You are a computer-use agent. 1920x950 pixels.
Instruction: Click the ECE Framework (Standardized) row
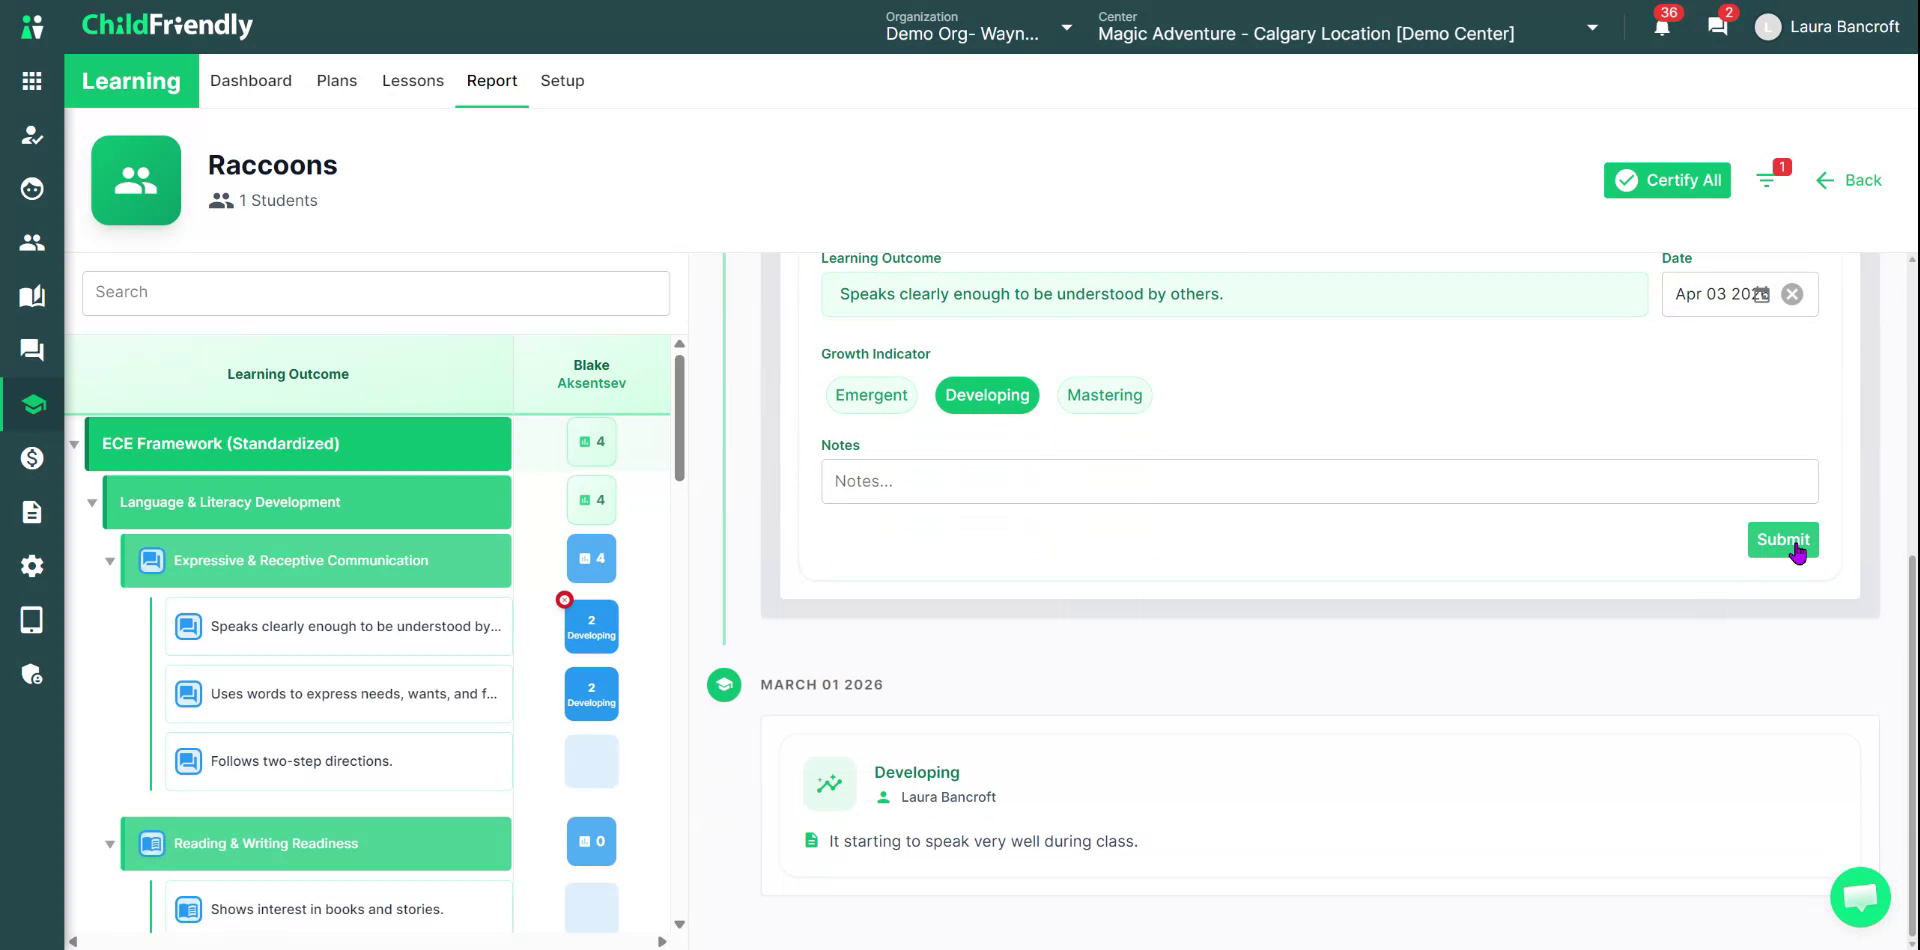[298, 444]
